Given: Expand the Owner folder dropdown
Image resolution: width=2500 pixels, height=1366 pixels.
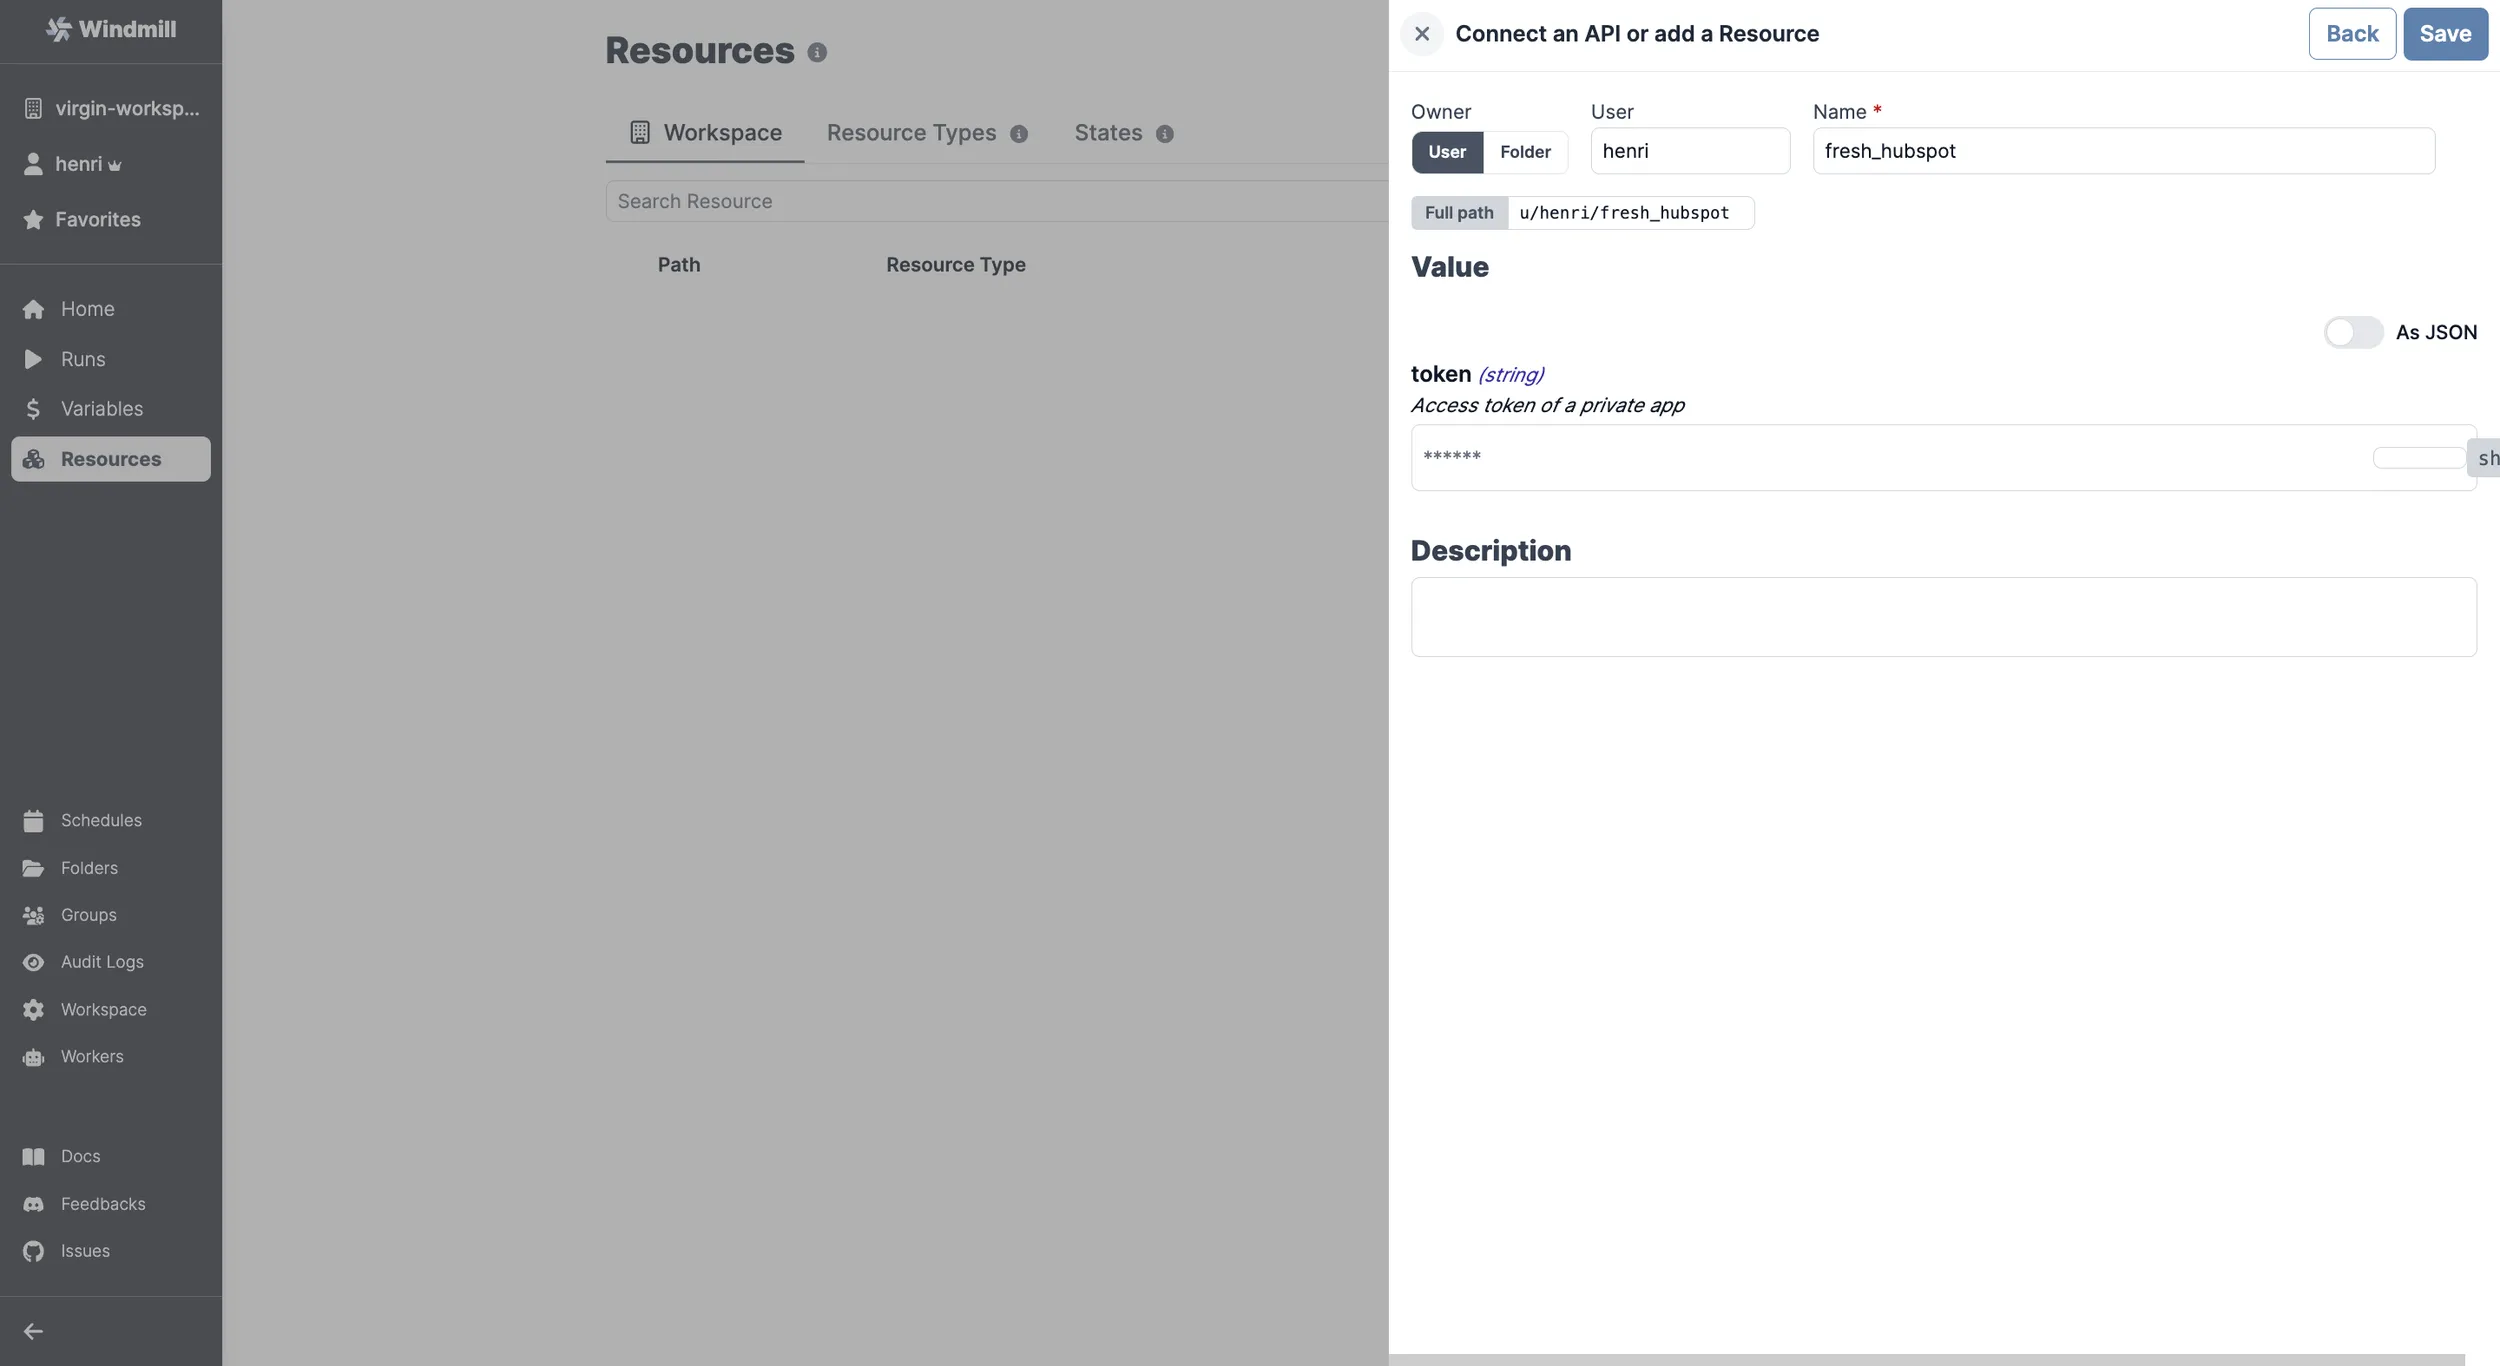Looking at the screenshot, I should pyautogui.click(x=1525, y=151).
